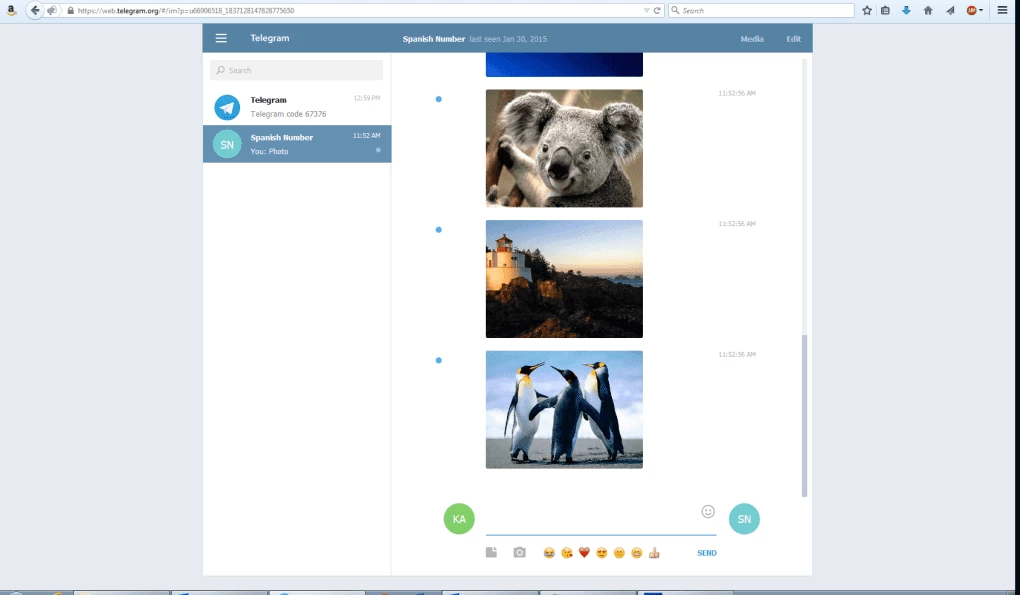Select the lighthouse photo message dot

pyautogui.click(x=438, y=230)
